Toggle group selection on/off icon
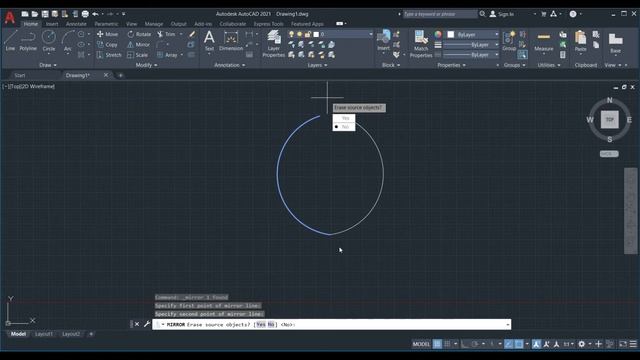This screenshot has width=640, height=360. [522, 55]
